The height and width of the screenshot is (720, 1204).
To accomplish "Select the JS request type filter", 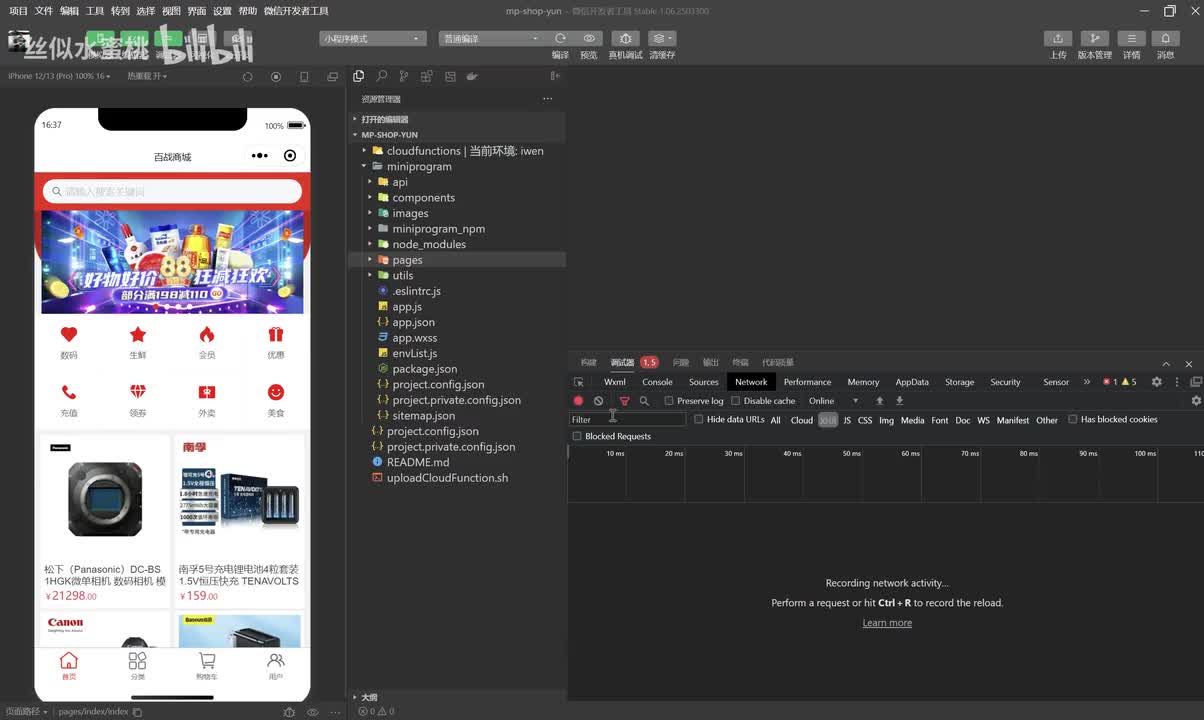I will tap(847, 420).
